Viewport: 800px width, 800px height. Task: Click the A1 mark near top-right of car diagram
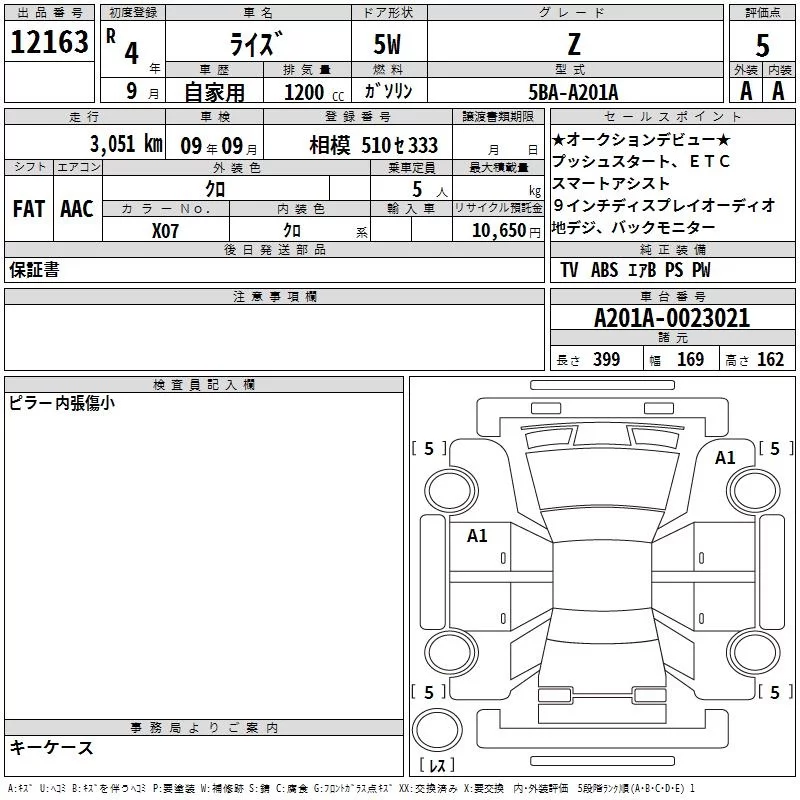pos(725,458)
